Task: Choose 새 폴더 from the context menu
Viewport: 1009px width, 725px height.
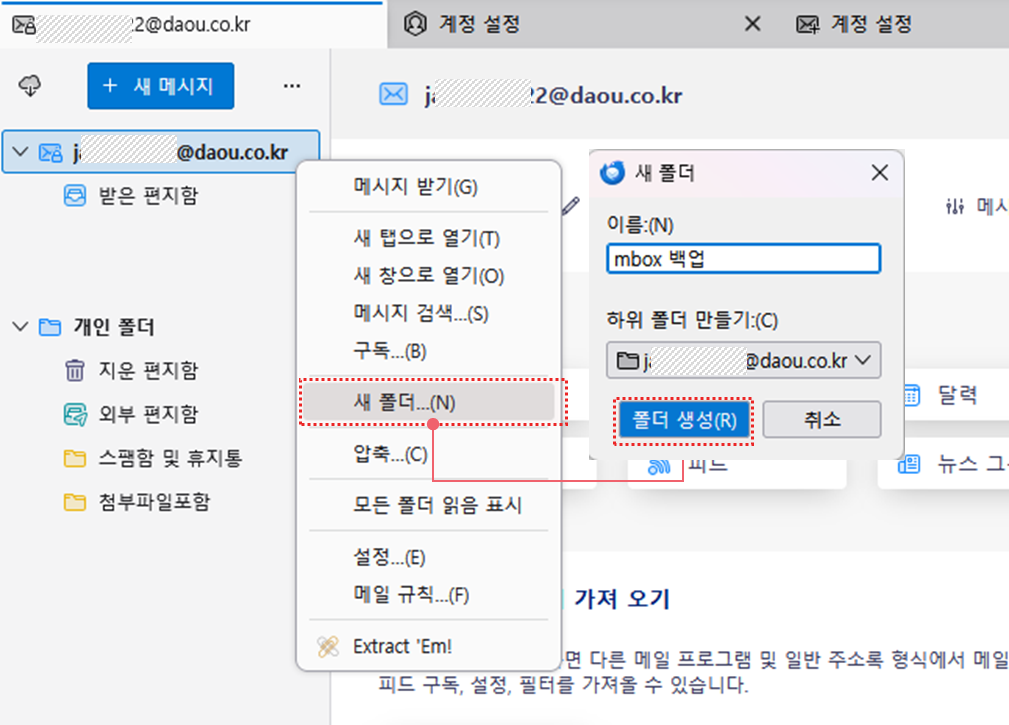Action: 404,402
